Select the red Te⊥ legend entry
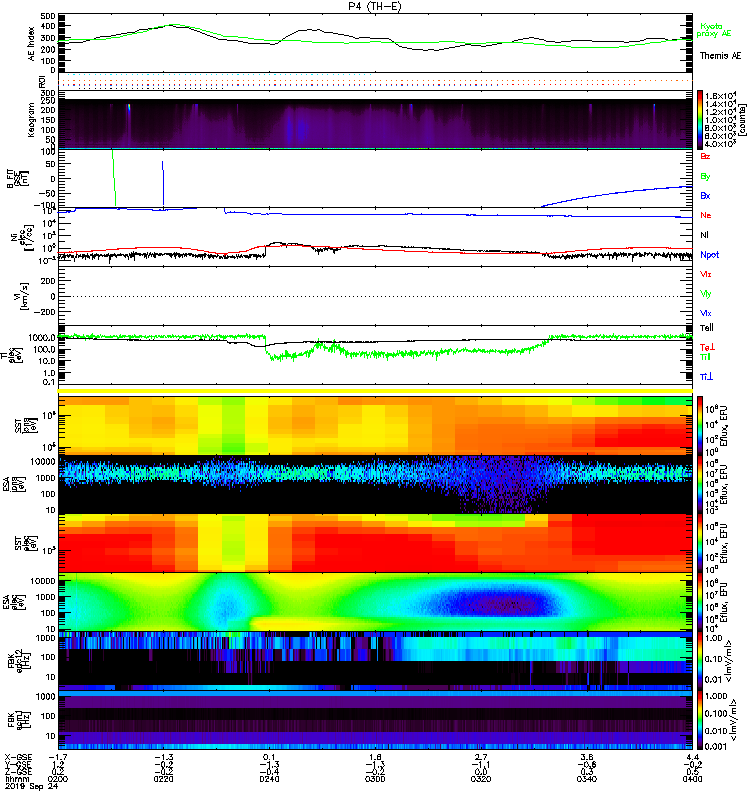Image resolution: width=750 pixels, height=800 pixels. [707, 347]
